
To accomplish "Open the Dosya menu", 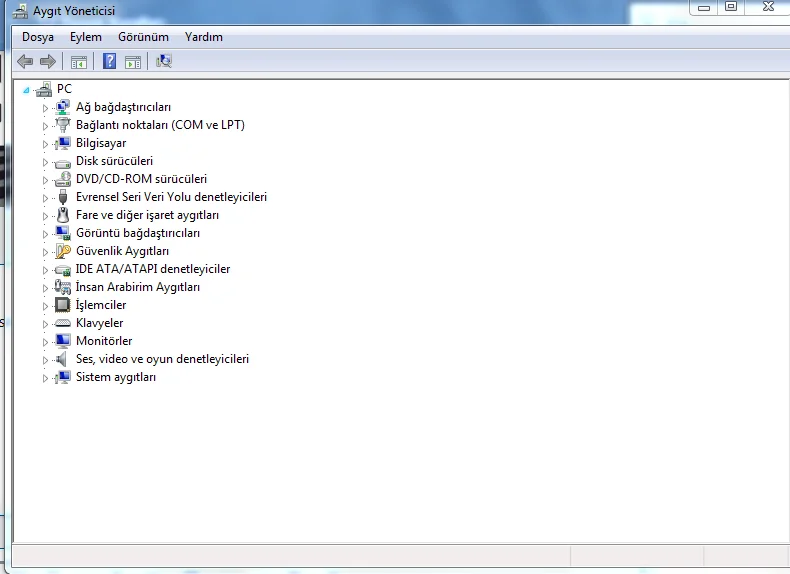I will click(38, 37).
